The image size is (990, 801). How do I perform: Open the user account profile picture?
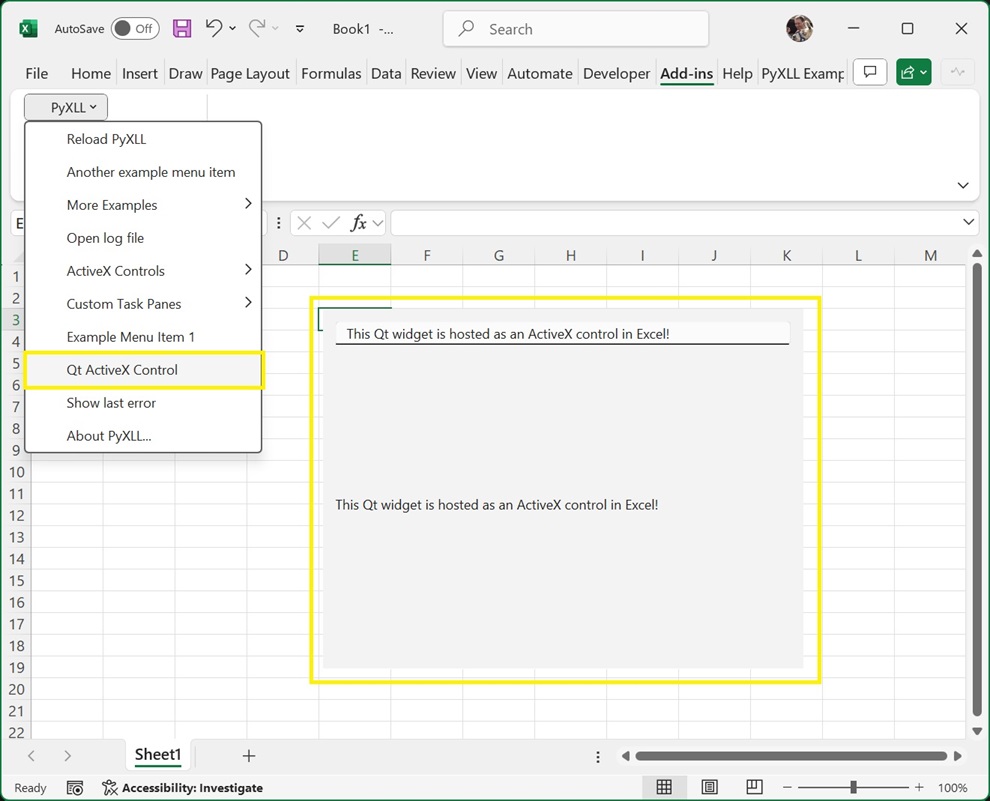point(799,28)
